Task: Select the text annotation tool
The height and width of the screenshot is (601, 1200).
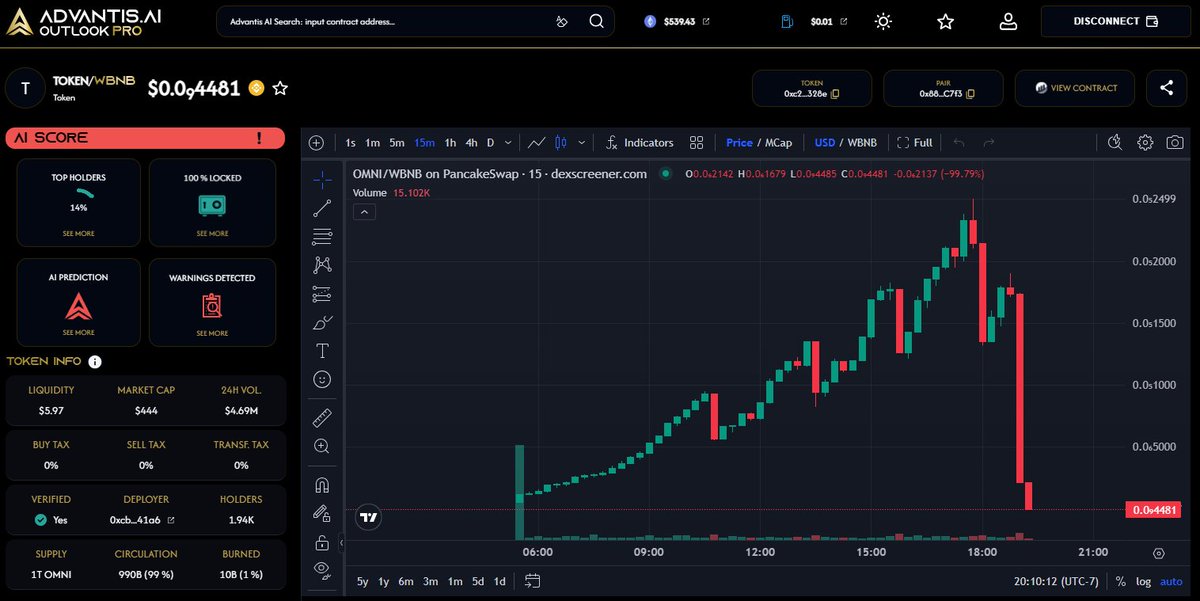Action: click(322, 351)
